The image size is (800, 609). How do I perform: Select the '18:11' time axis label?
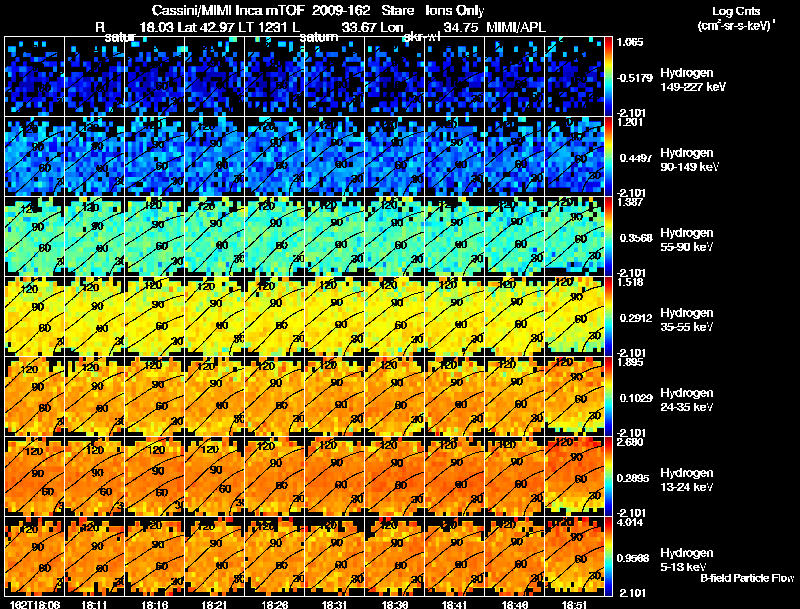93,604
